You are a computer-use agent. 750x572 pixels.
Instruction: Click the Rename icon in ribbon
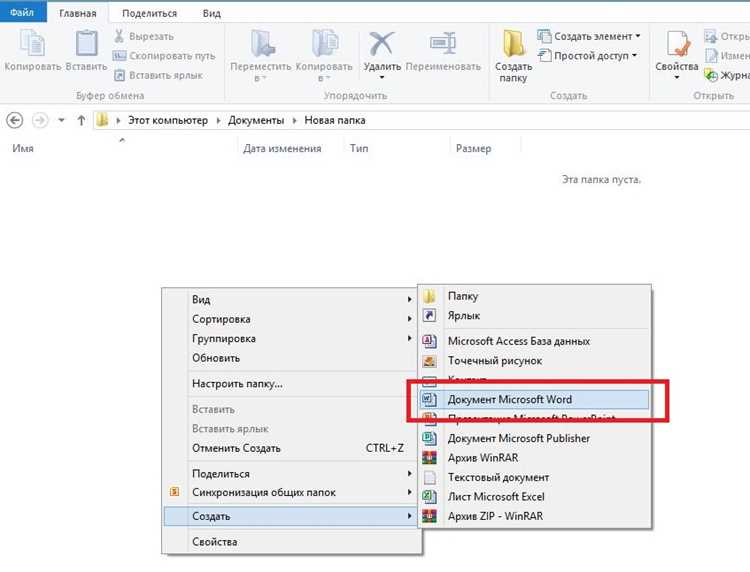[443, 43]
